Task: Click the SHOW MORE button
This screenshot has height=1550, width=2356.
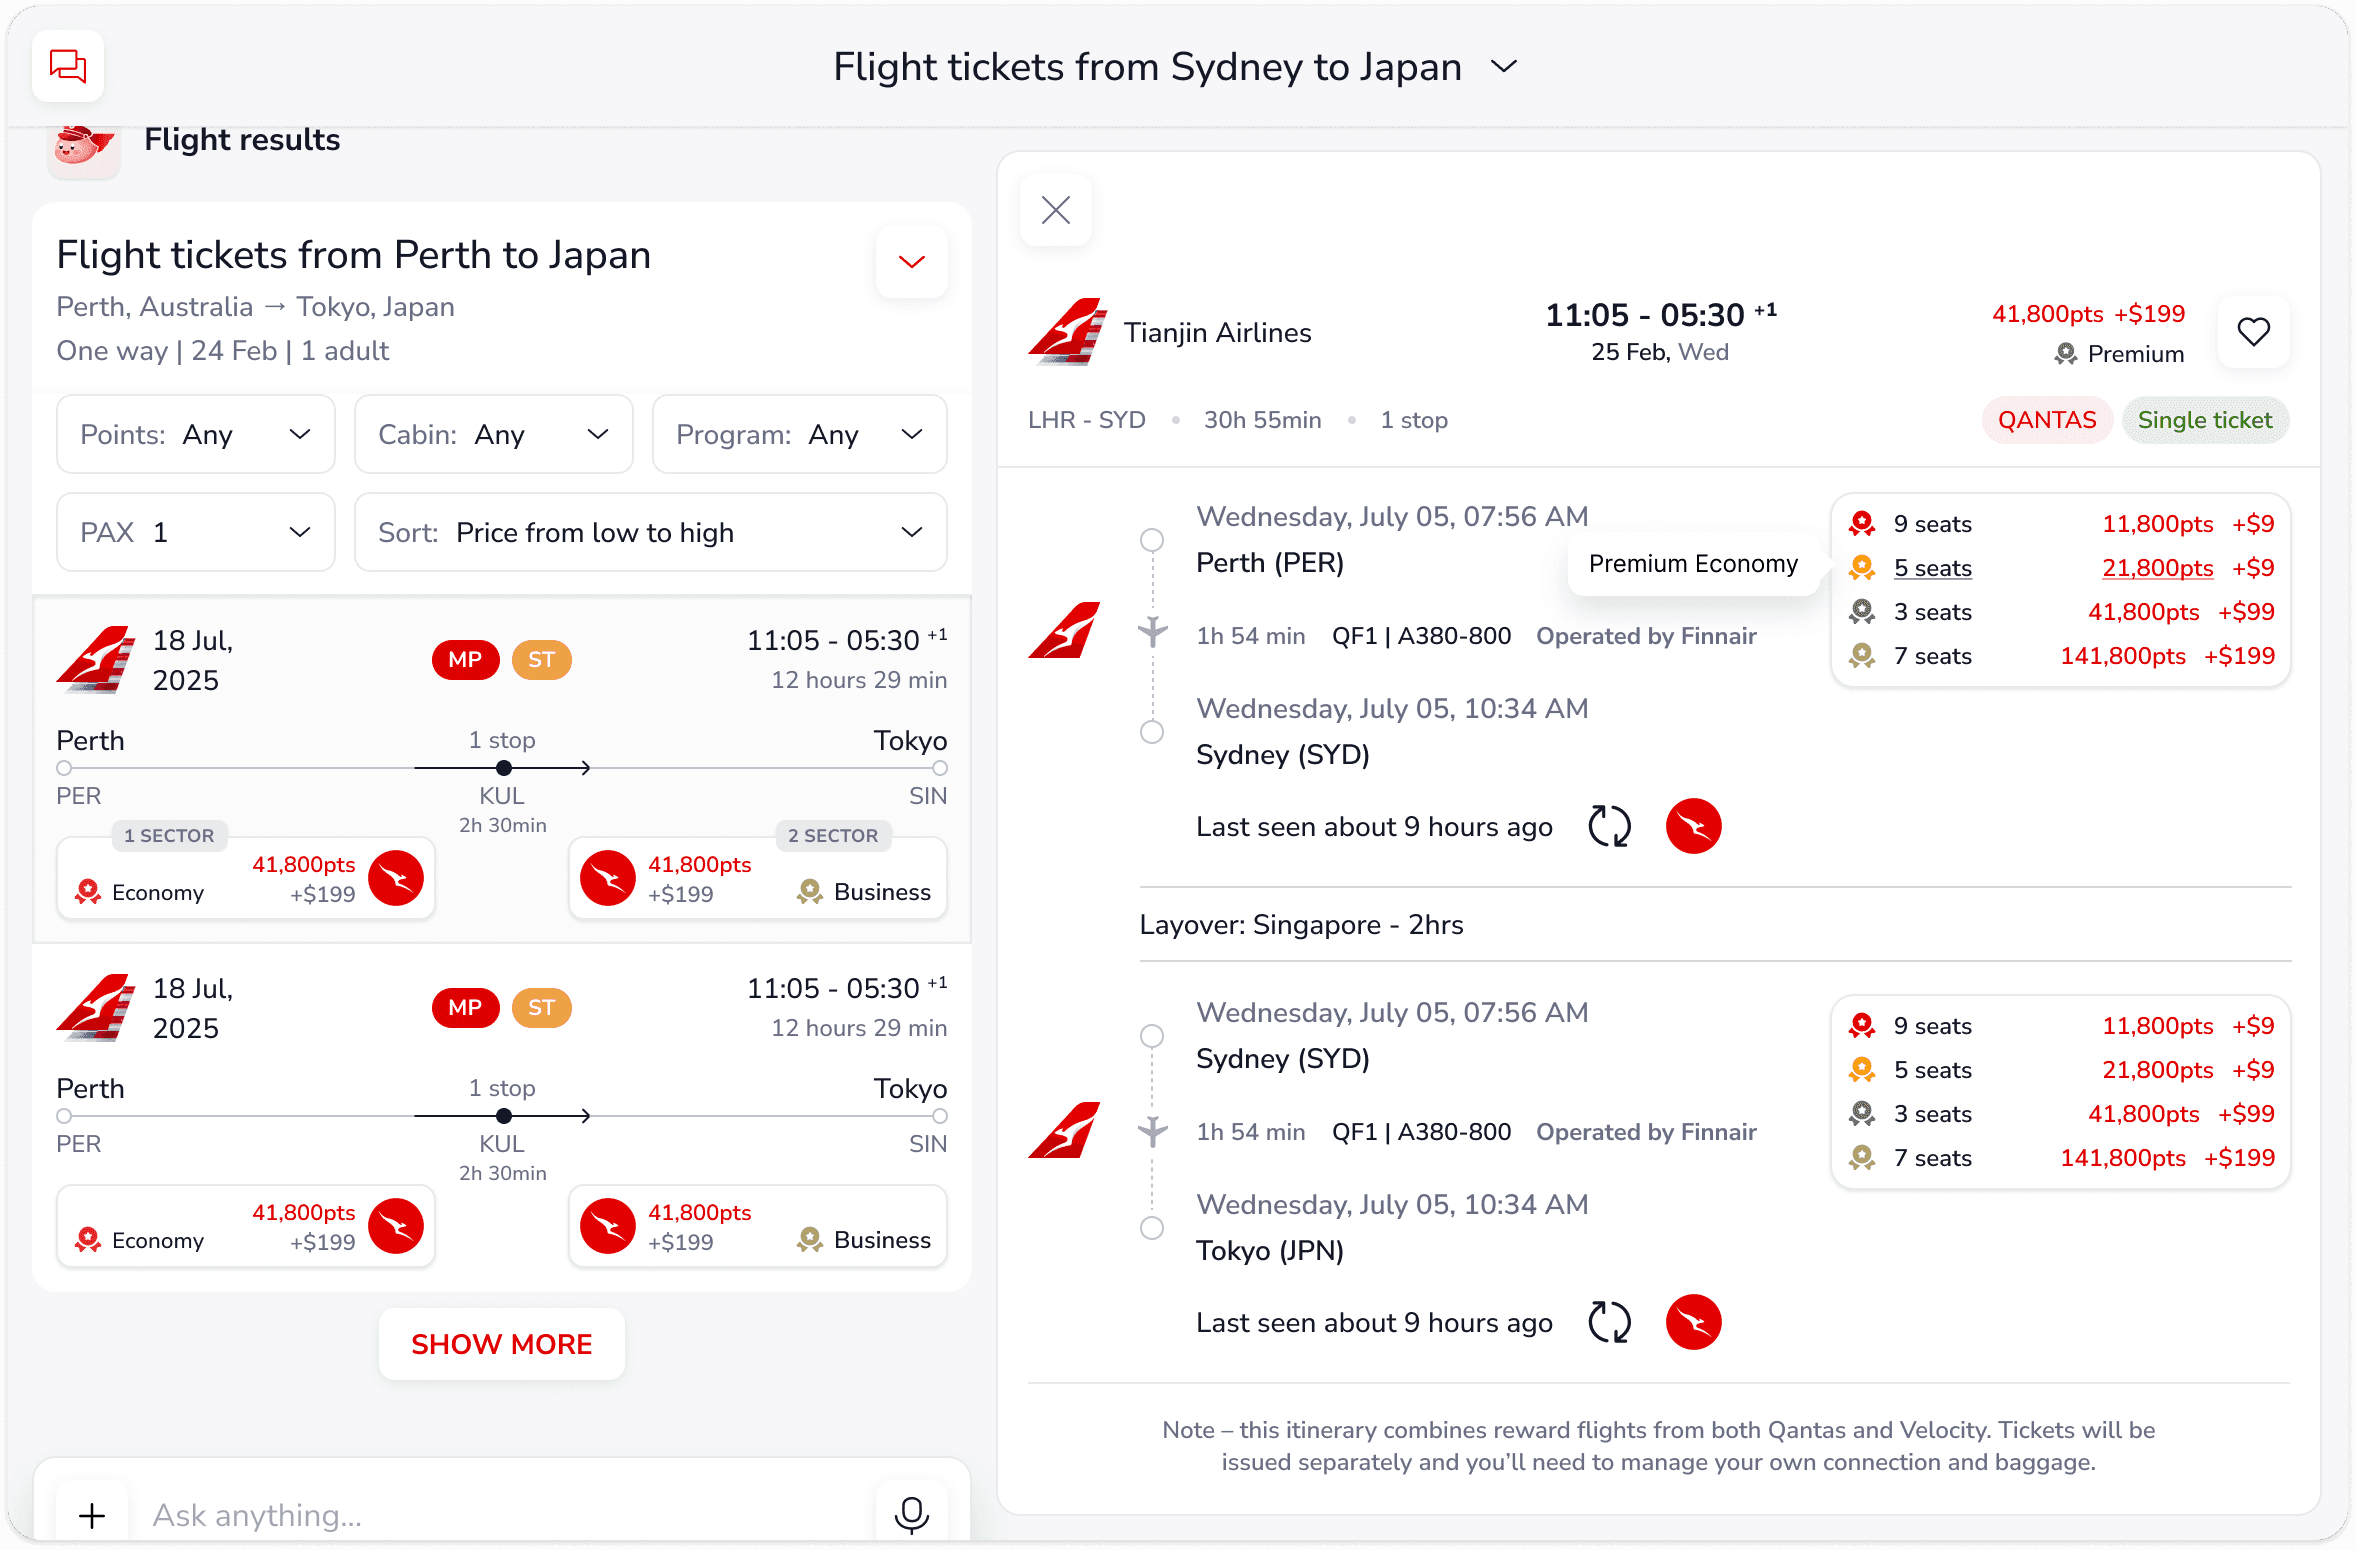Action: [x=501, y=1344]
